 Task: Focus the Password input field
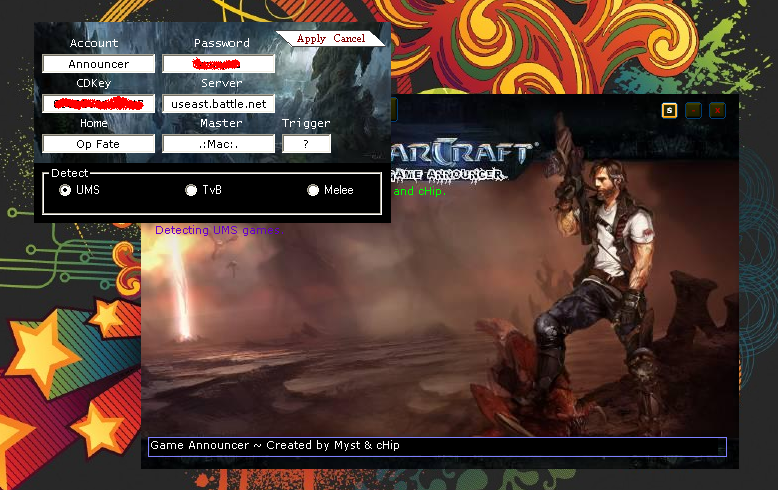[x=218, y=64]
